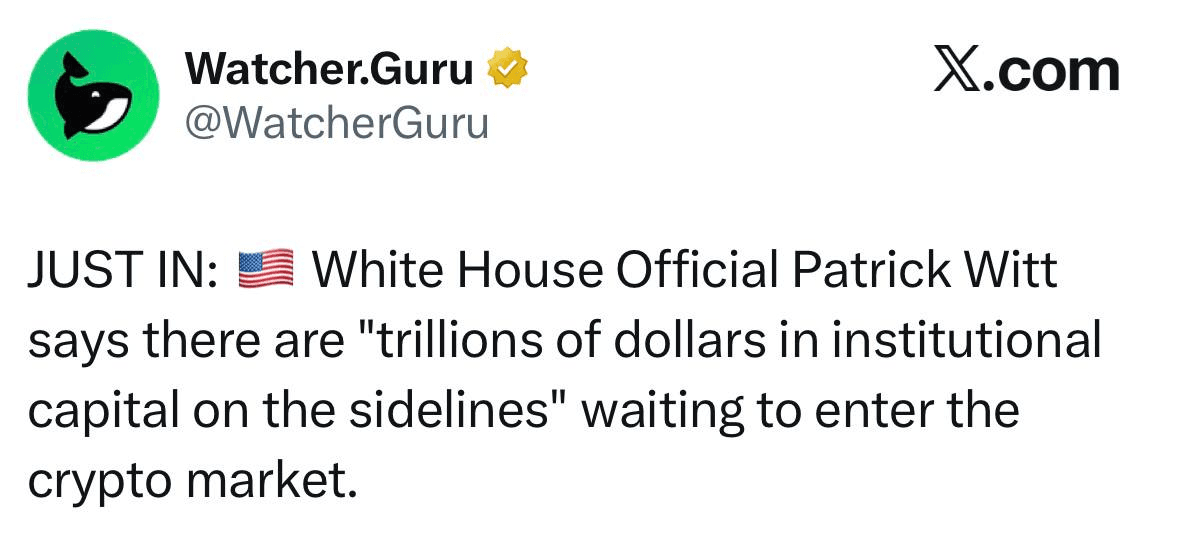Click the American flag emoji
Image resolution: width=1179 pixels, height=541 pixels.
266,270
